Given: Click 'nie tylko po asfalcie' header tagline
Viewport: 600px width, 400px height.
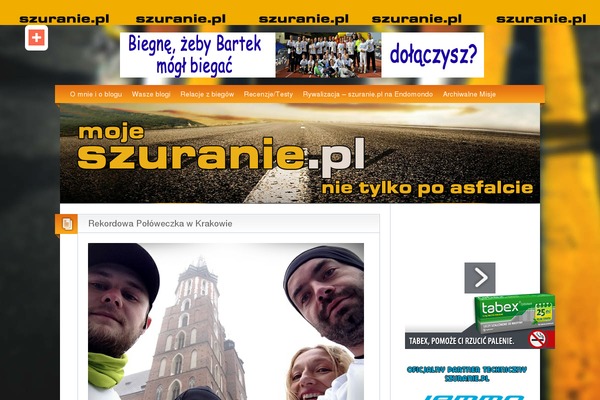Looking at the screenshot, I should [x=427, y=187].
